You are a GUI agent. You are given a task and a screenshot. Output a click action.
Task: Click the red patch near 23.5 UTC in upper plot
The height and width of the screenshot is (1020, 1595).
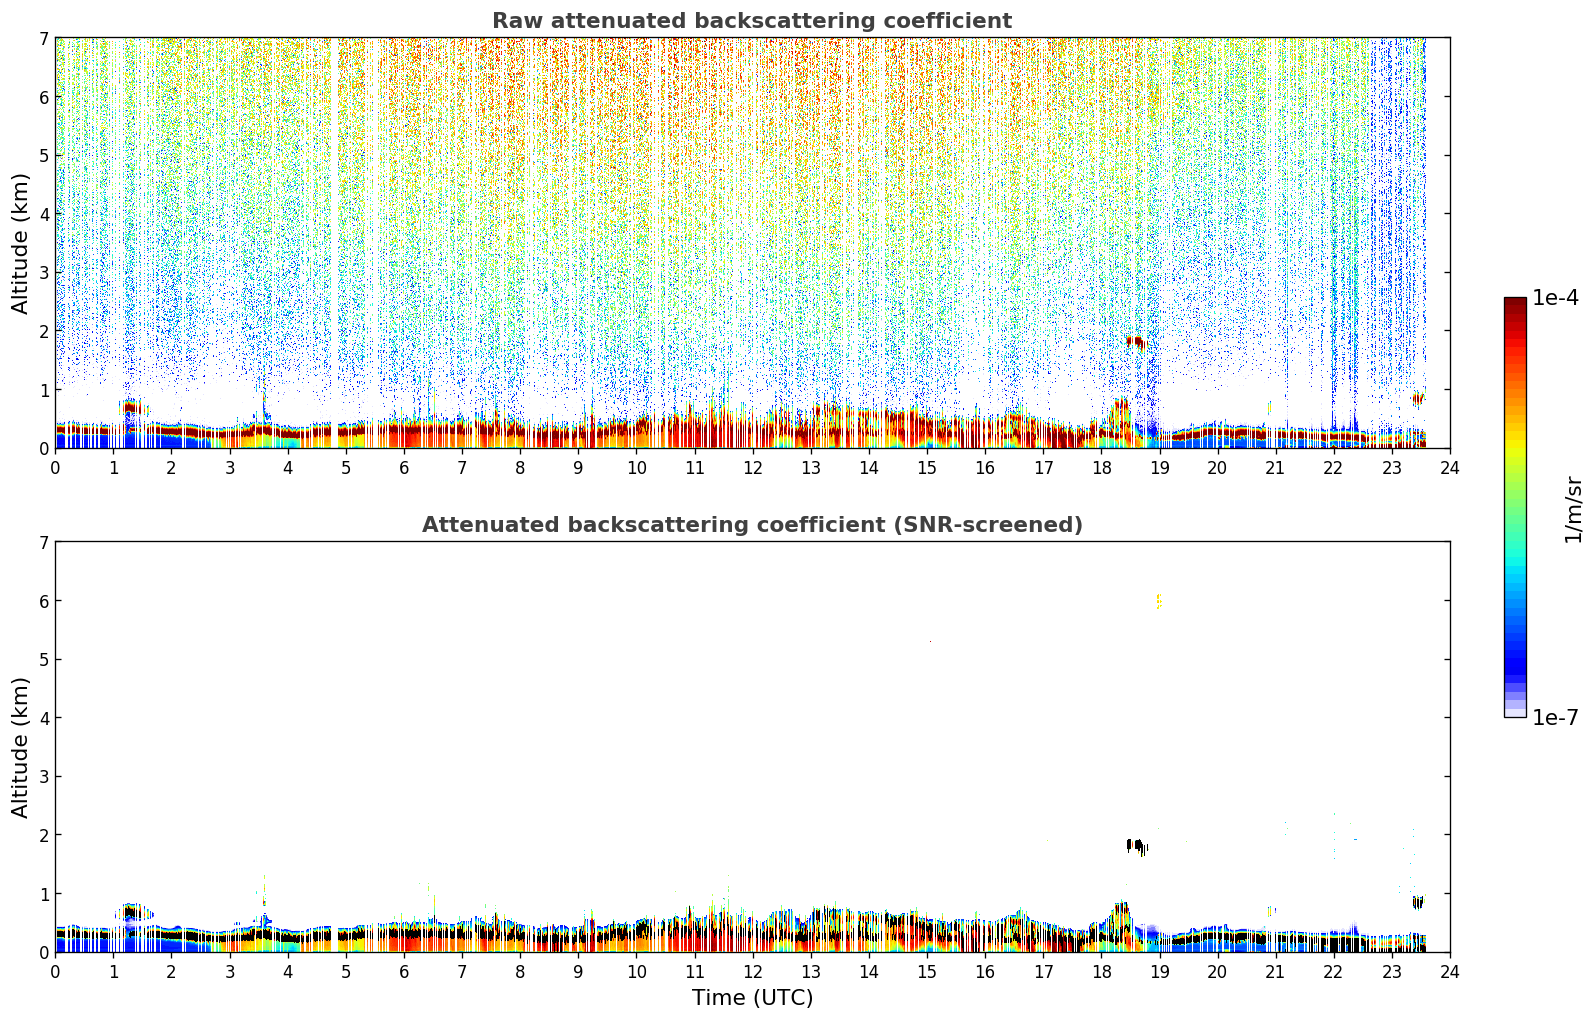click(1418, 399)
